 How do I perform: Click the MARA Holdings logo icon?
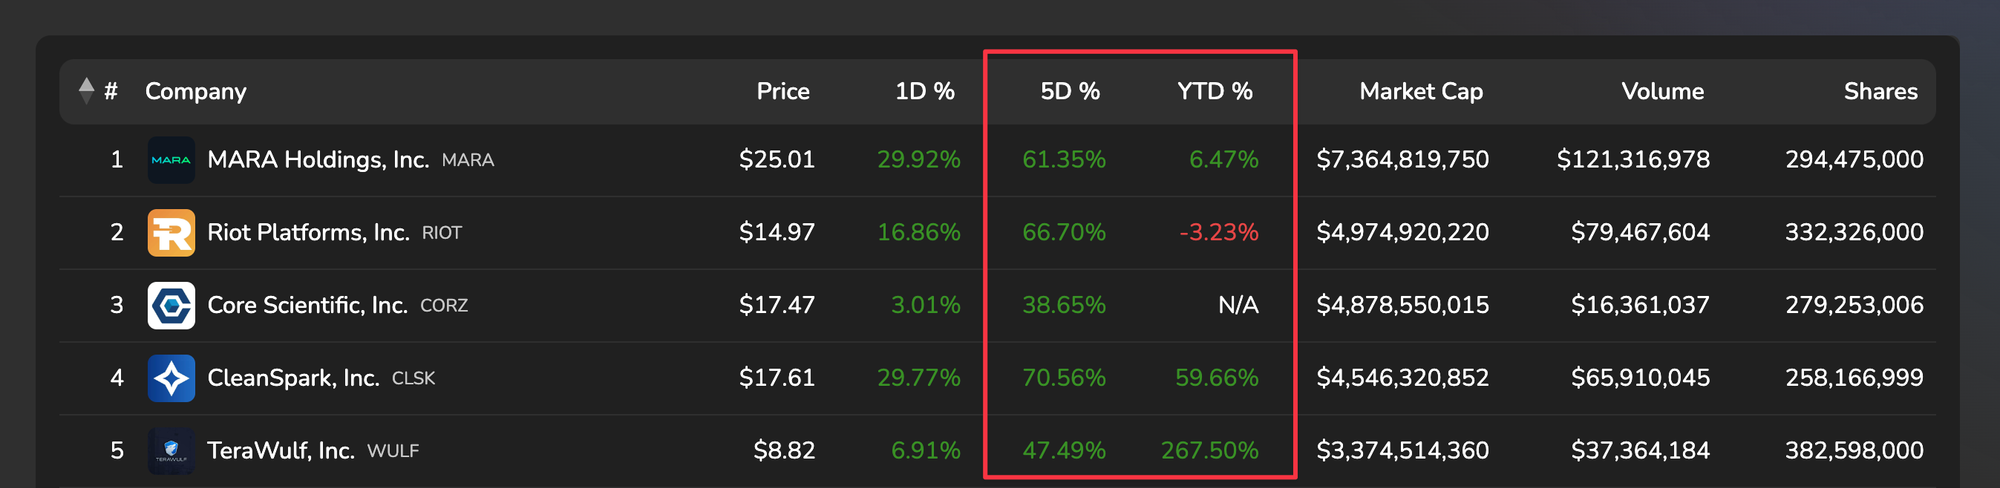tap(171, 160)
